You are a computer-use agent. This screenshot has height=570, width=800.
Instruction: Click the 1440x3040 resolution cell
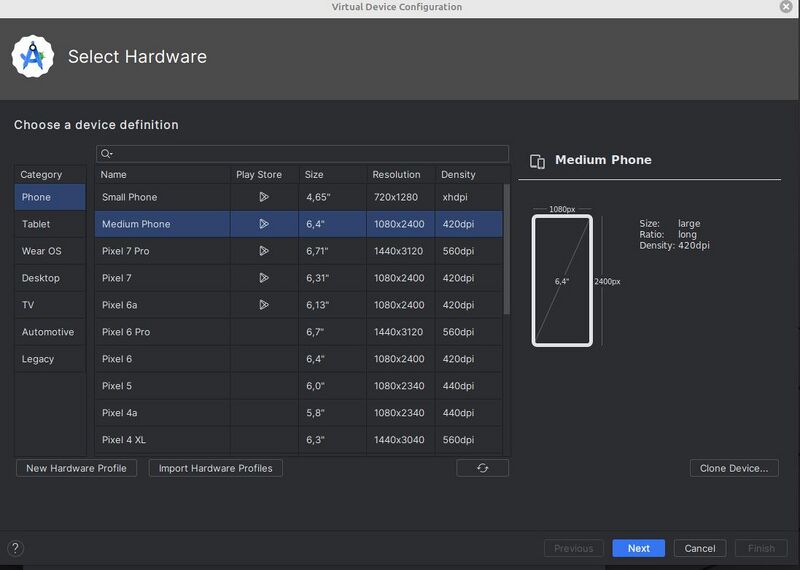399,440
